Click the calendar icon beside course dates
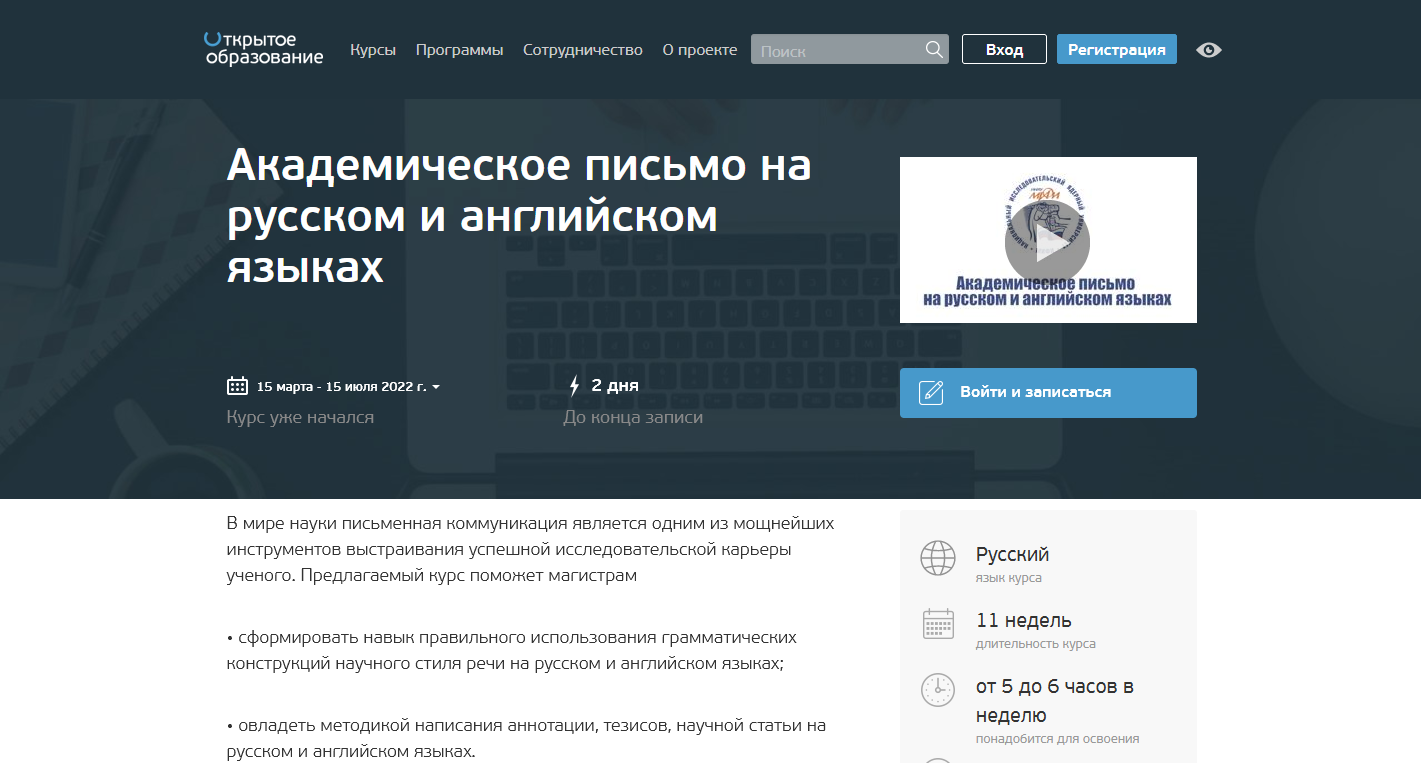1421x763 pixels. [x=235, y=385]
